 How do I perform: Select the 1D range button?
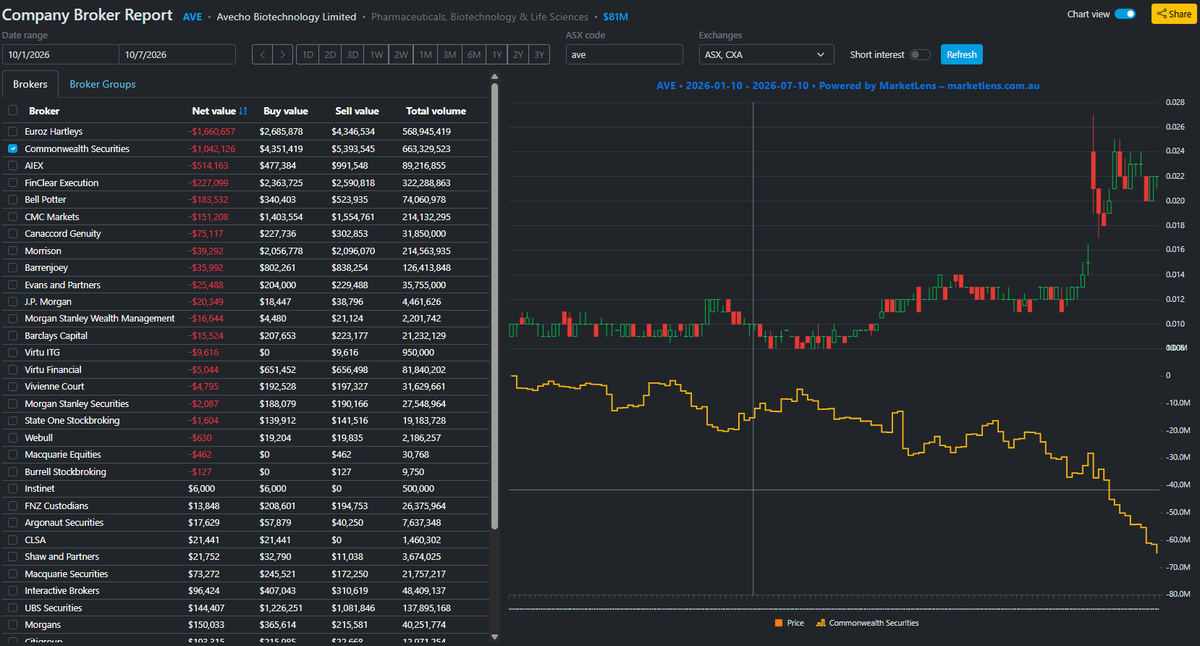pyautogui.click(x=307, y=55)
